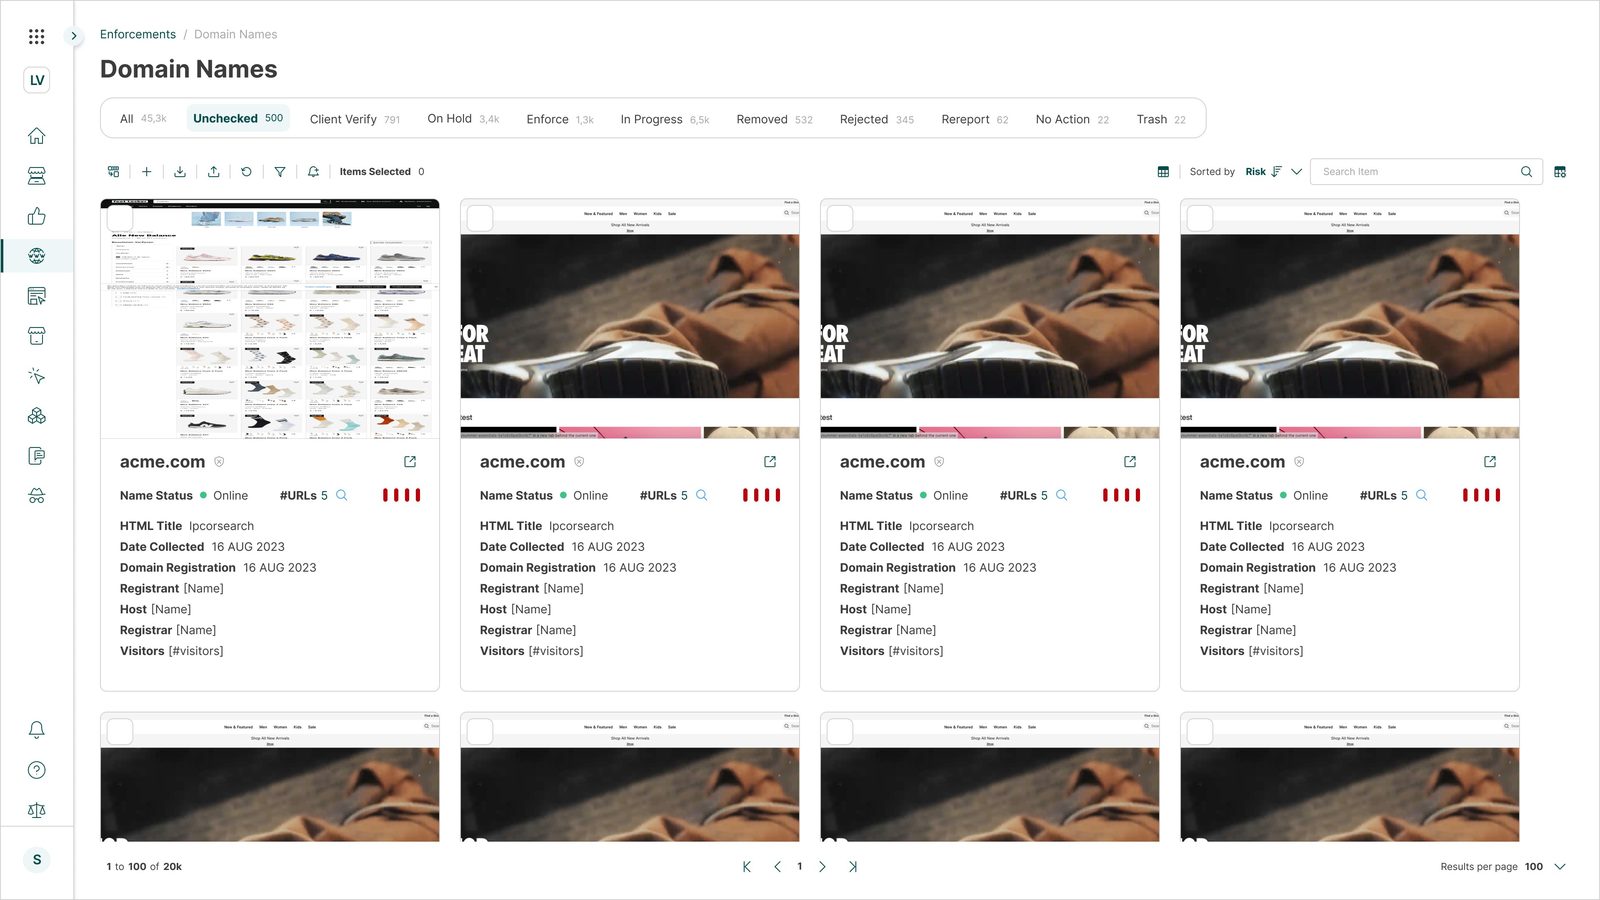Screen dimensions: 1600x900
Task: Select the Unchecked tab
Action: tap(238, 118)
